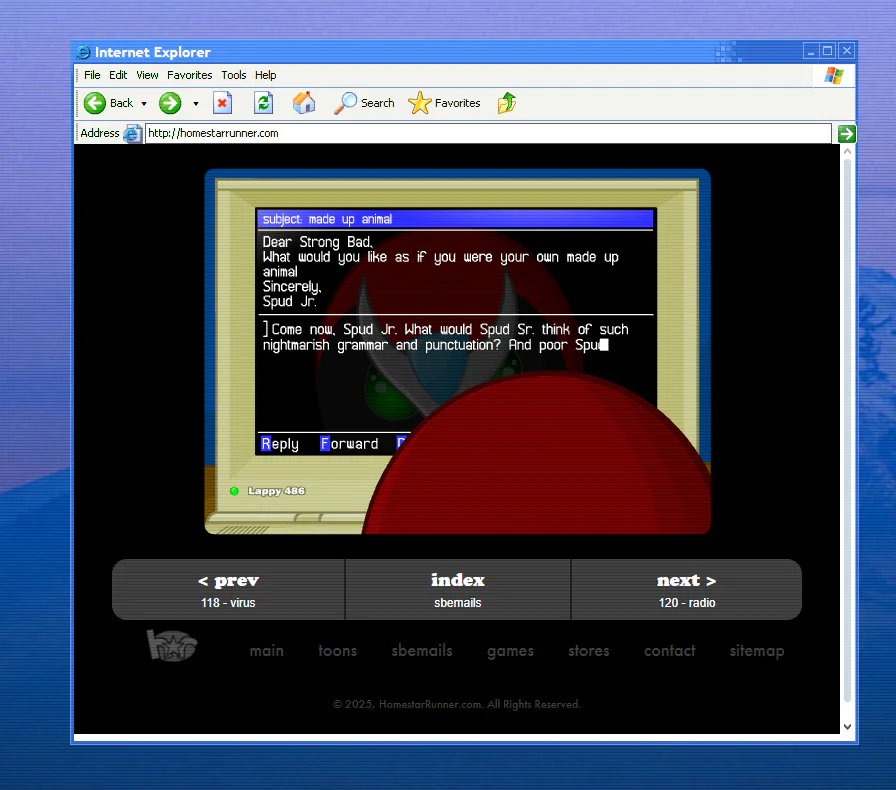Click the Favorites star icon
The width and height of the screenshot is (896, 790).
(419, 103)
